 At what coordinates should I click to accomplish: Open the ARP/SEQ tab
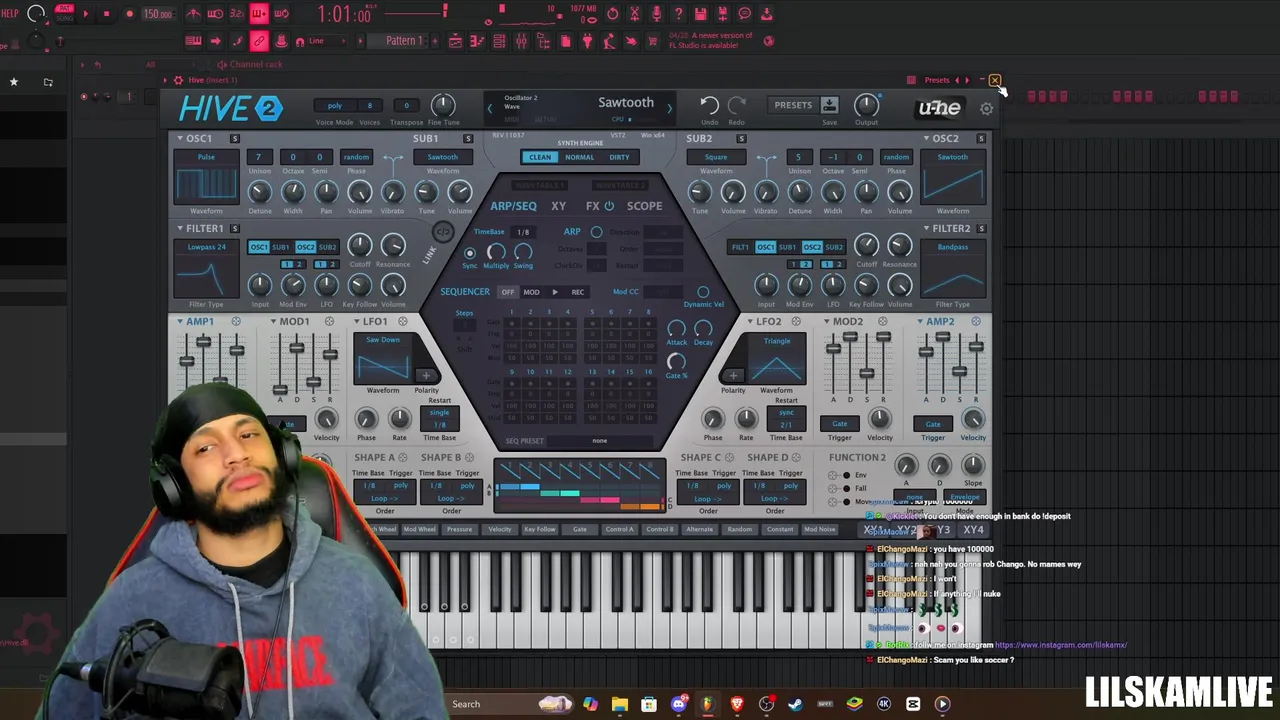(513, 206)
